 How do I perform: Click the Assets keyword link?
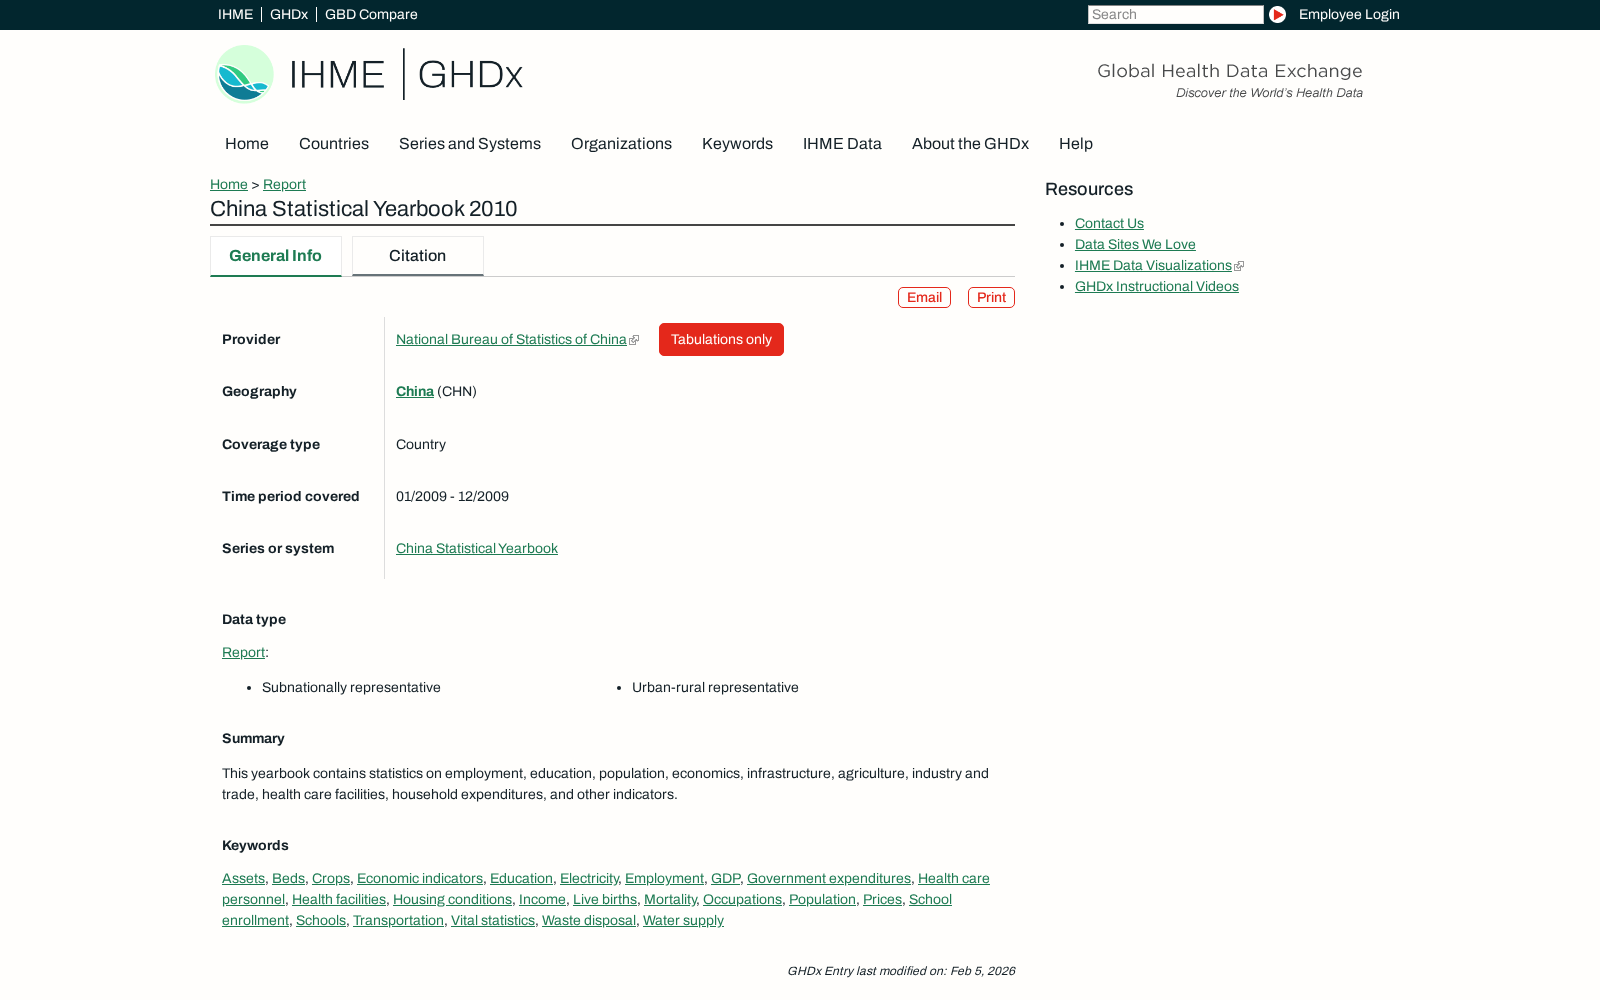point(243,878)
